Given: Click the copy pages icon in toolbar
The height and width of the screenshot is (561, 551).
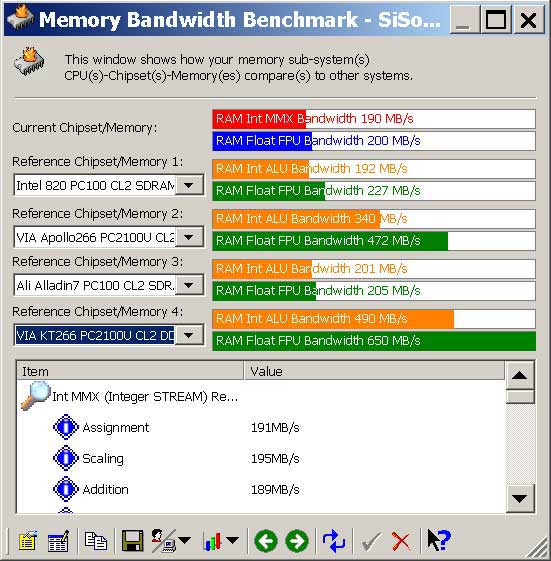Looking at the screenshot, I should click(96, 541).
